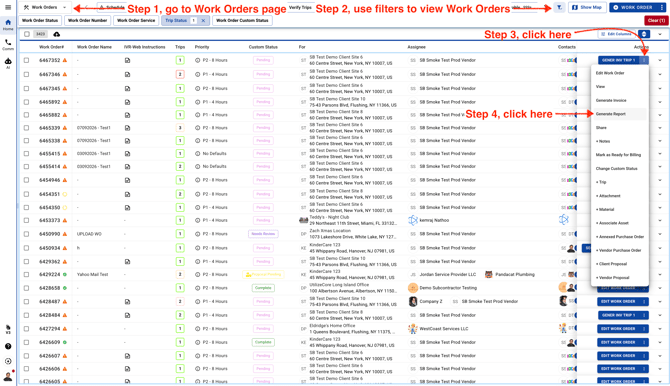Click the circular target icon in sidebar
The width and height of the screenshot is (670, 386).
point(8,361)
